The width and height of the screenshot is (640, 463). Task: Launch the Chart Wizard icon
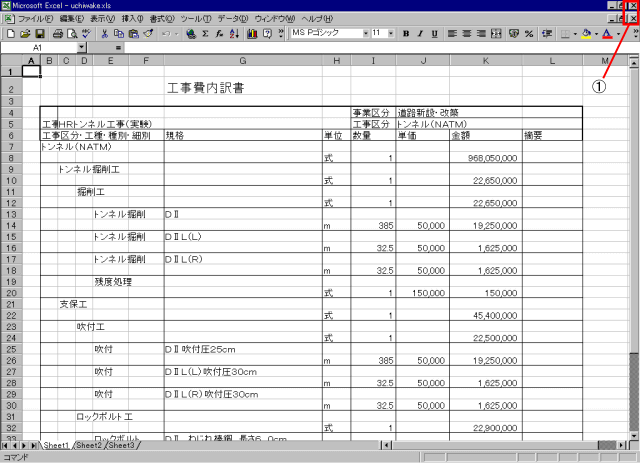pos(251,33)
